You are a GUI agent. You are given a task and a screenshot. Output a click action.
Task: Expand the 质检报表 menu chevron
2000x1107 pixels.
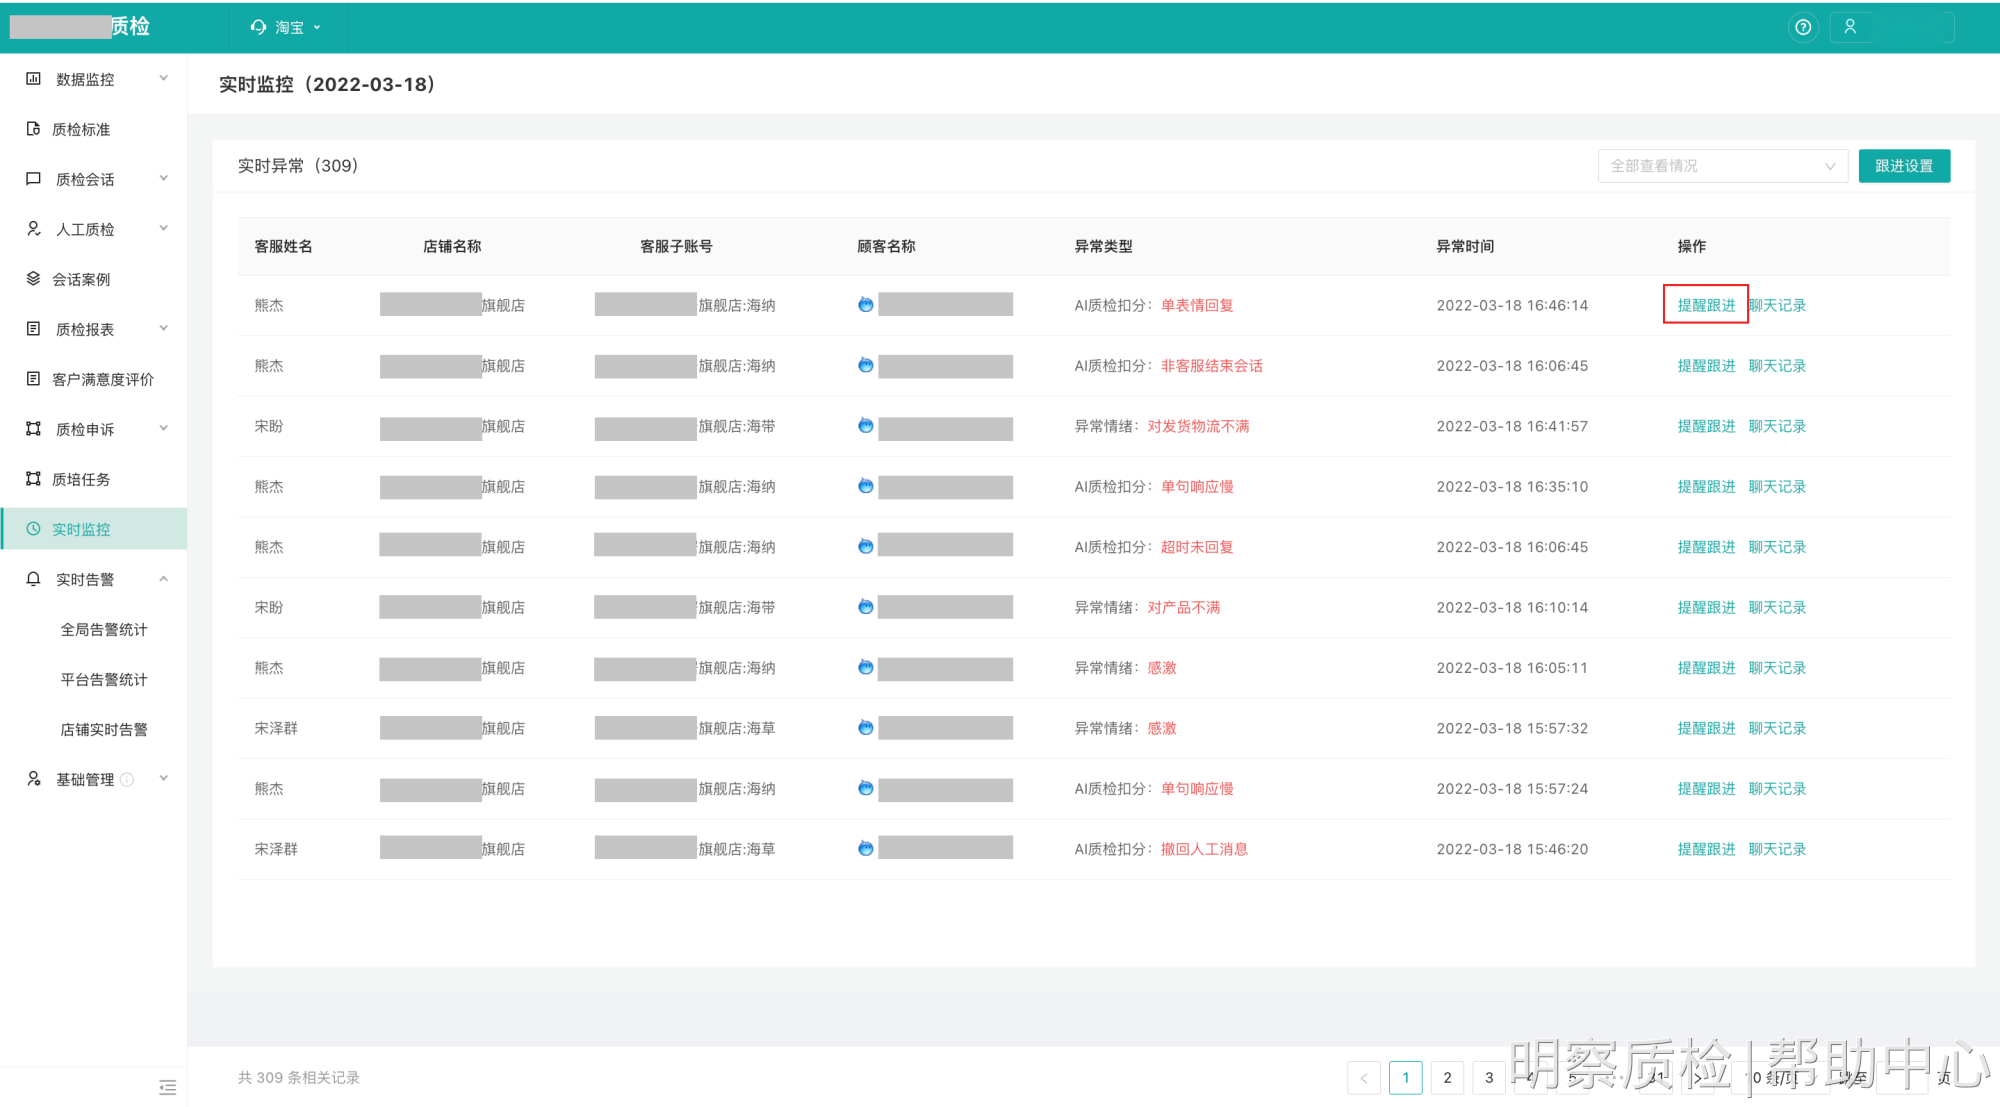click(163, 328)
